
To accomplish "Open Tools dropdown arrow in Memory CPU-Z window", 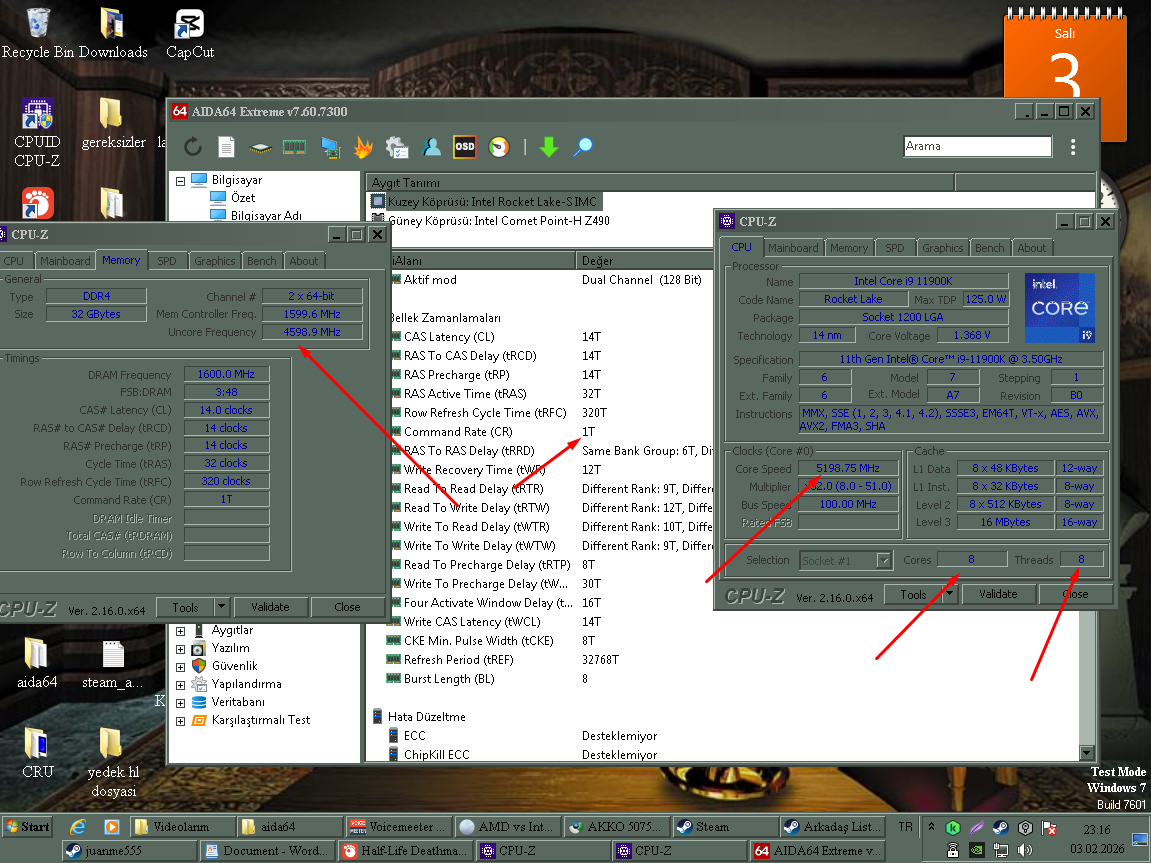I will click(x=222, y=607).
